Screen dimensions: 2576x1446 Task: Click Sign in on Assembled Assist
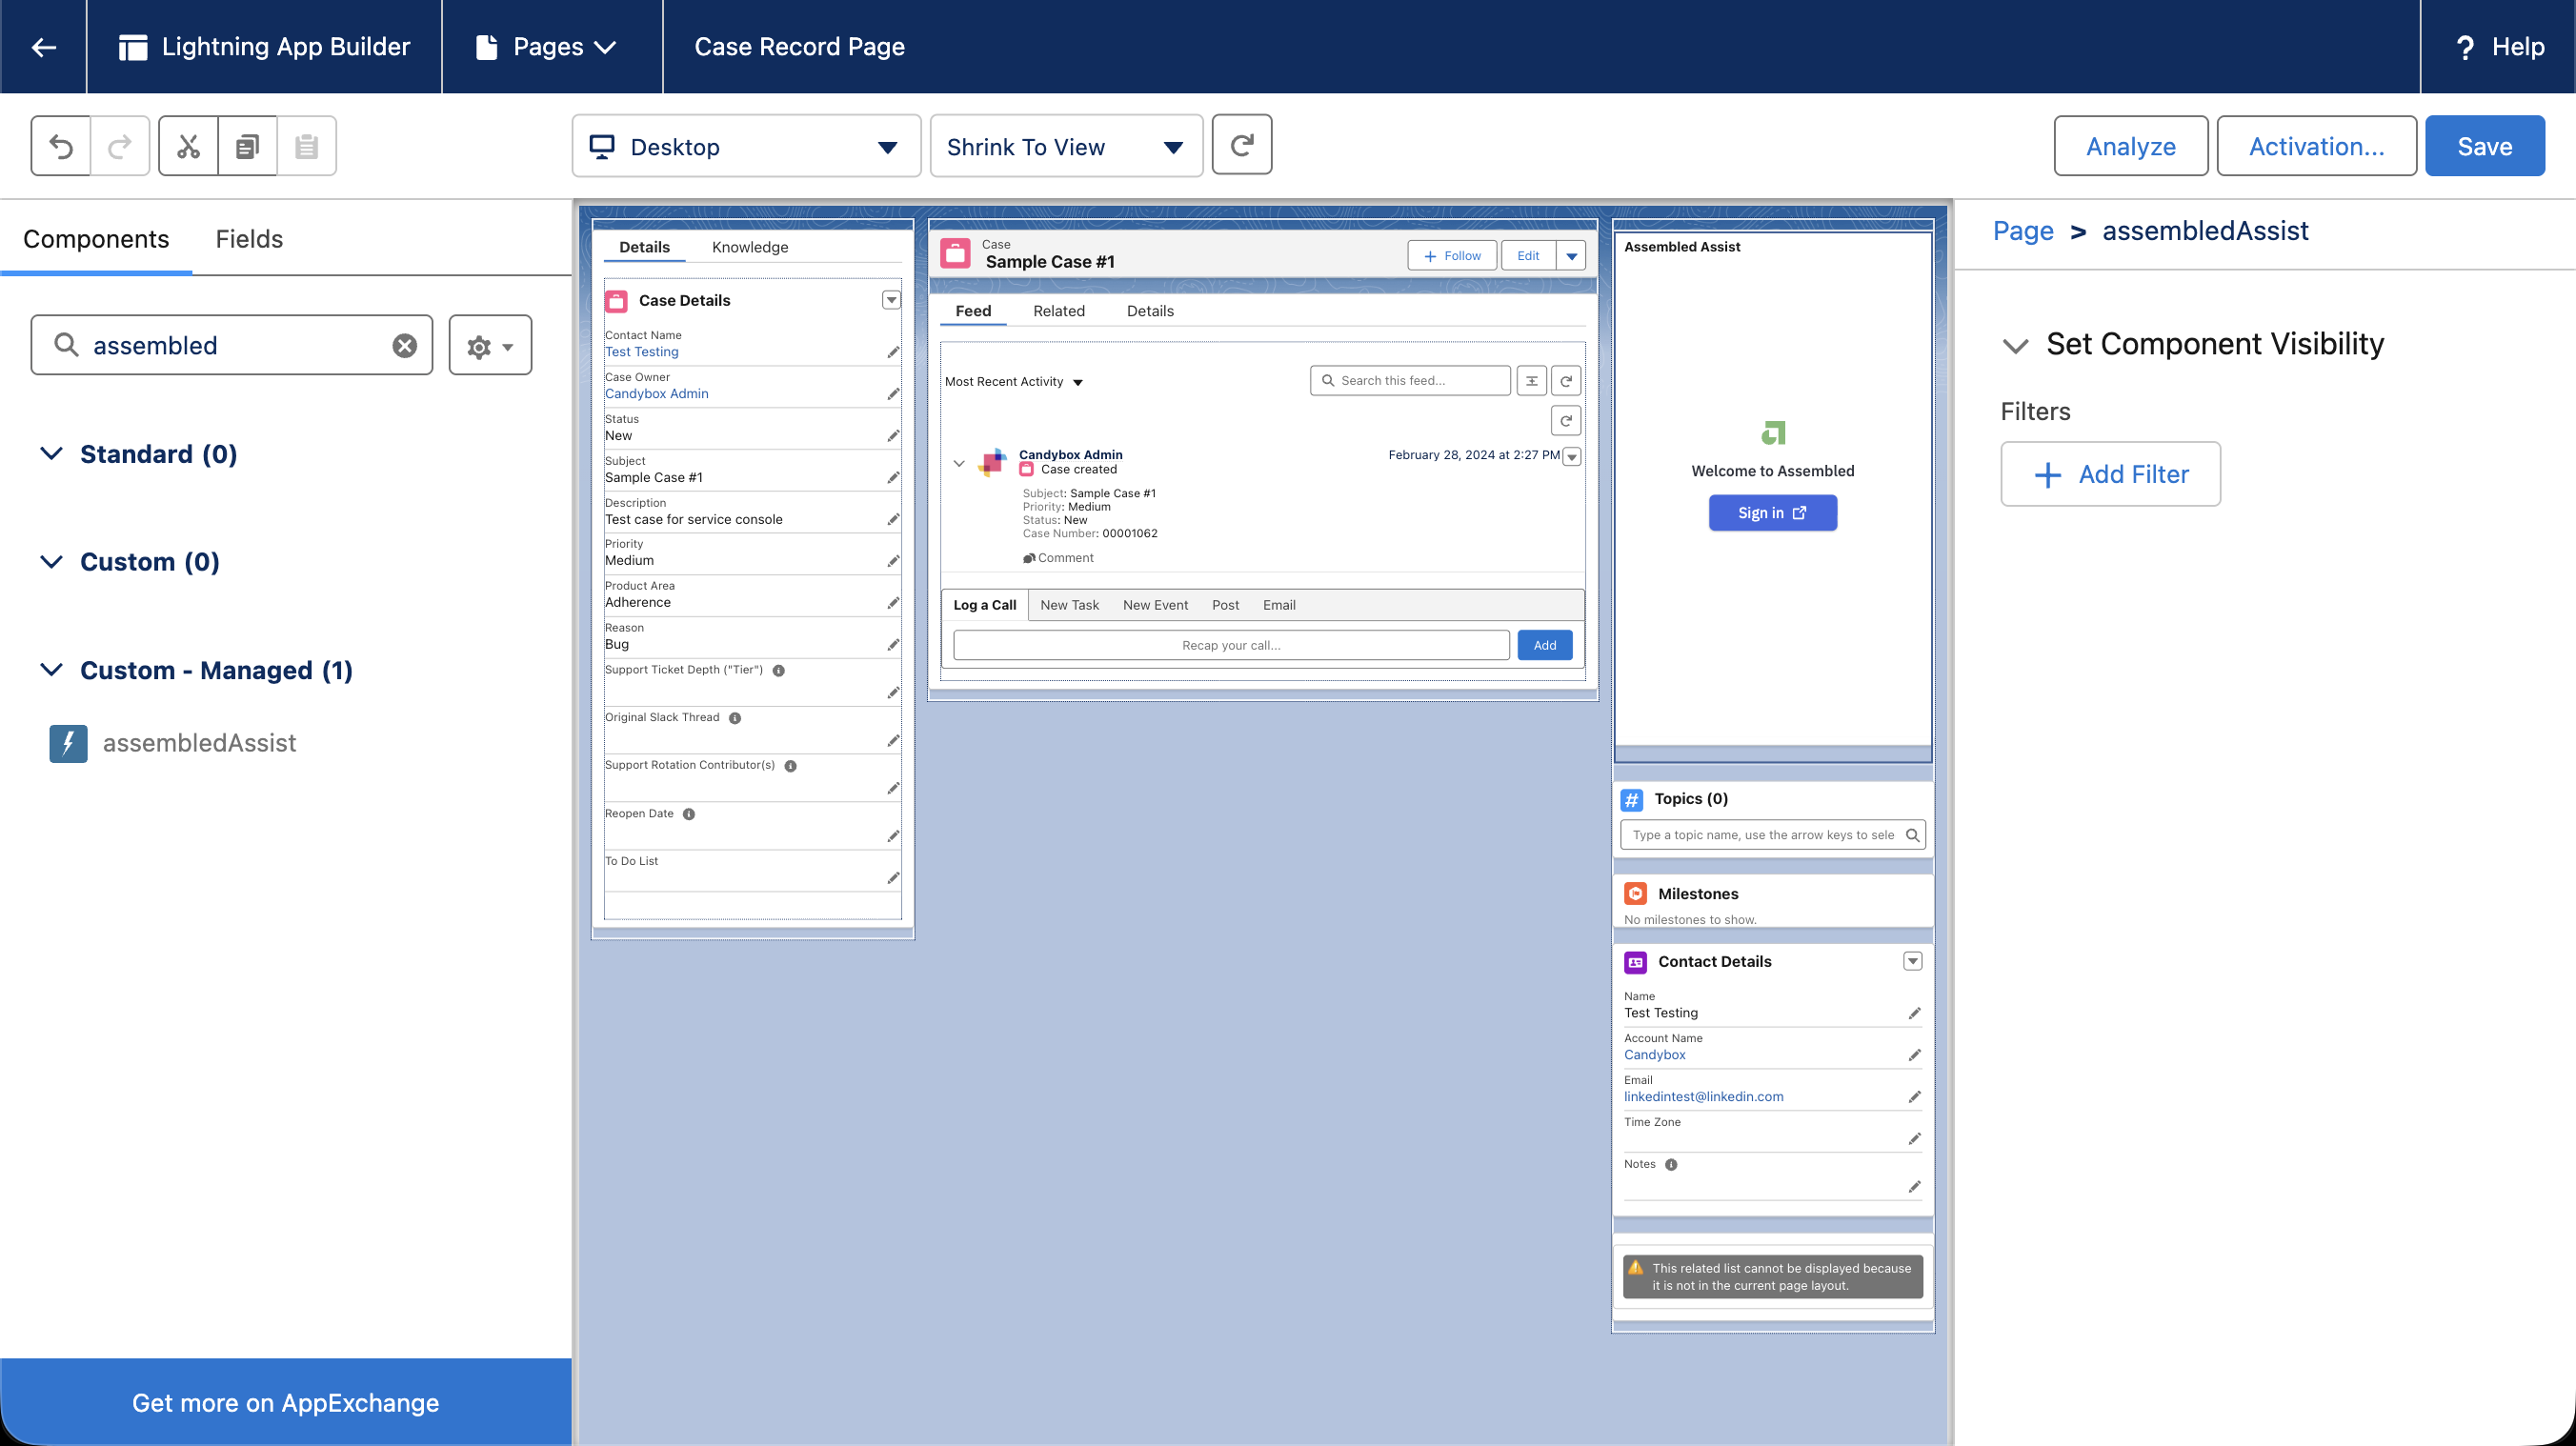(1772, 513)
